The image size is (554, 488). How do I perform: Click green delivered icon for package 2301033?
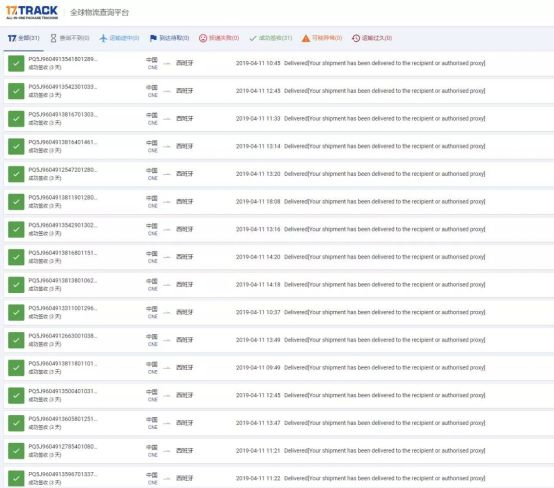[16, 91]
